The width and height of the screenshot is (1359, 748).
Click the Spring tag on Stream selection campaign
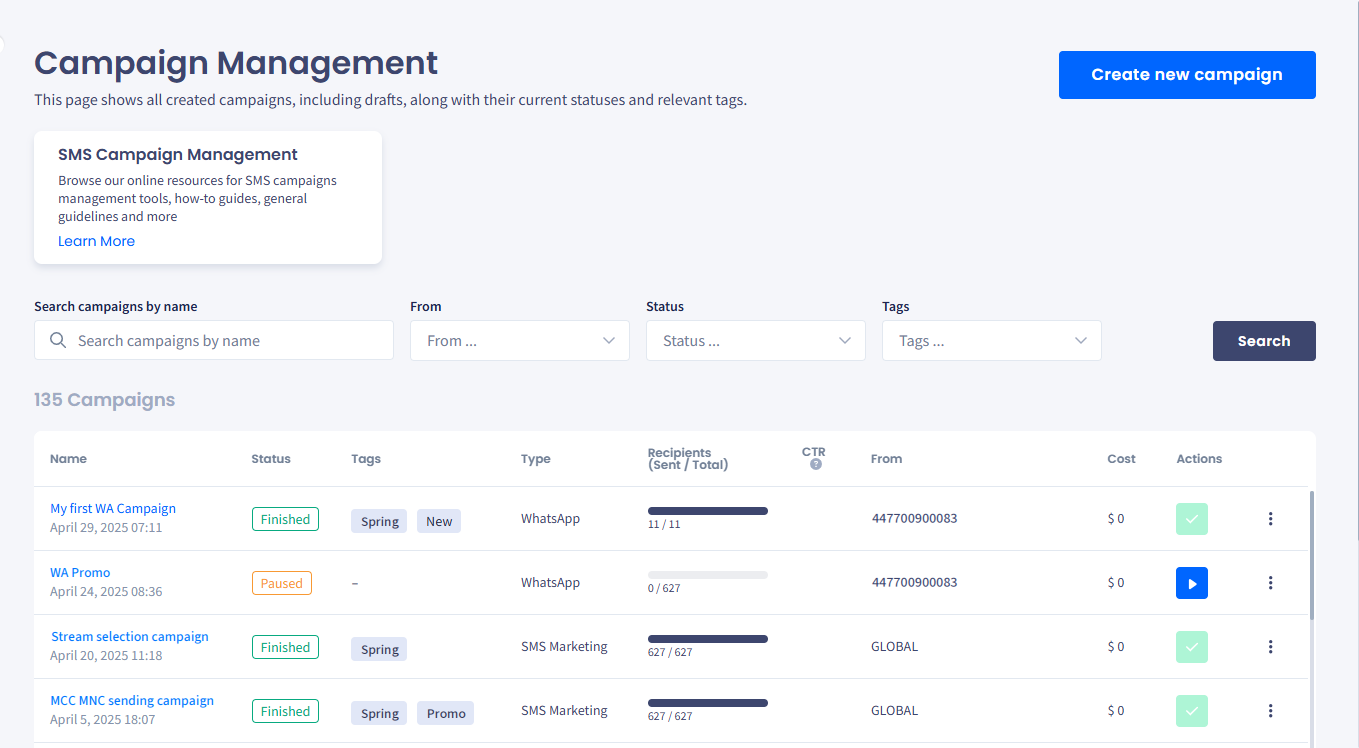pyautogui.click(x=379, y=649)
